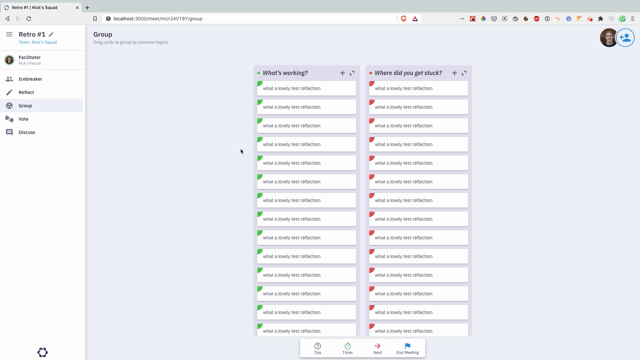The width and height of the screenshot is (640, 360).
Task: Go to the Icebreaker phase
Action: tap(41, 79)
